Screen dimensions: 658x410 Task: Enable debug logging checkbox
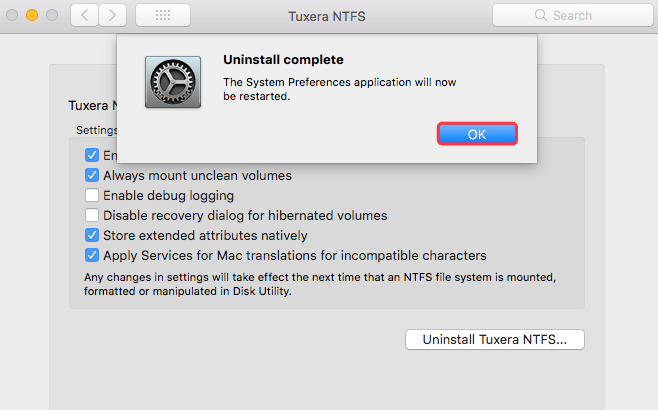coord(92,195)
